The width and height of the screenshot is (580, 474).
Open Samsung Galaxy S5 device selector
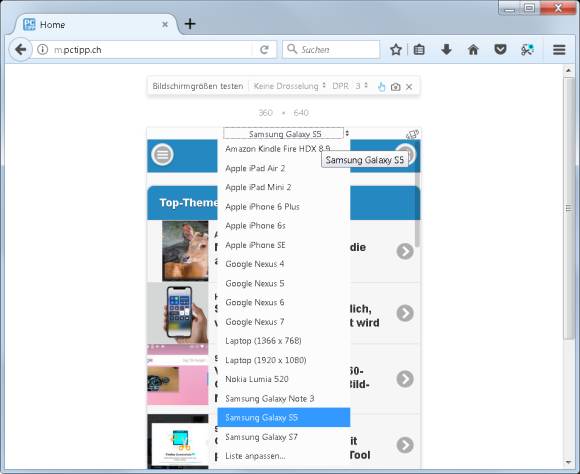click(286, 134)
